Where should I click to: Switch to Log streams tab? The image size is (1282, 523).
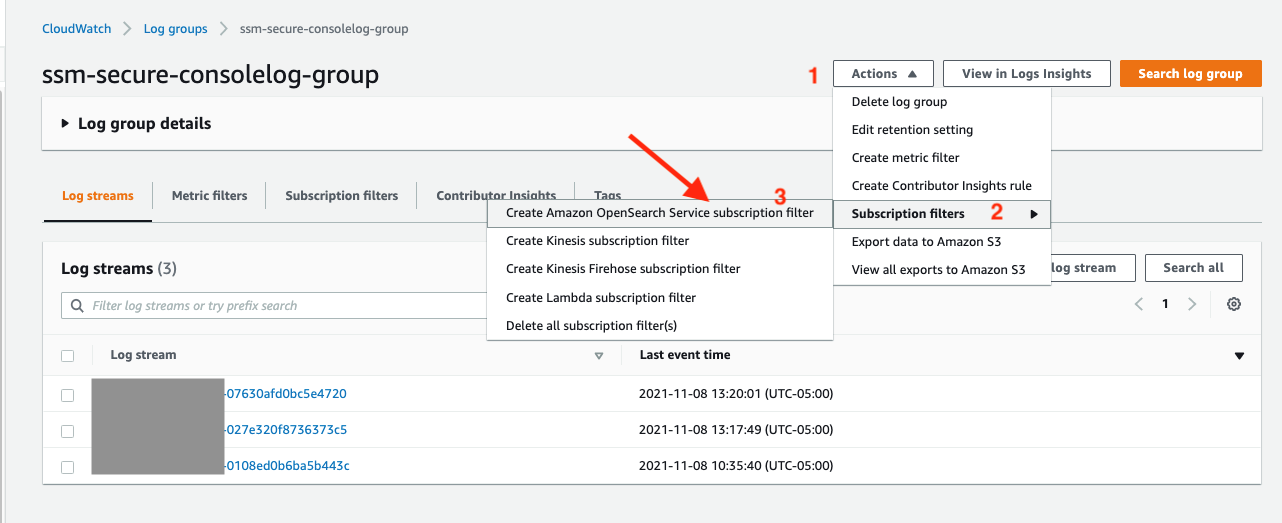[x=98, y=196]
